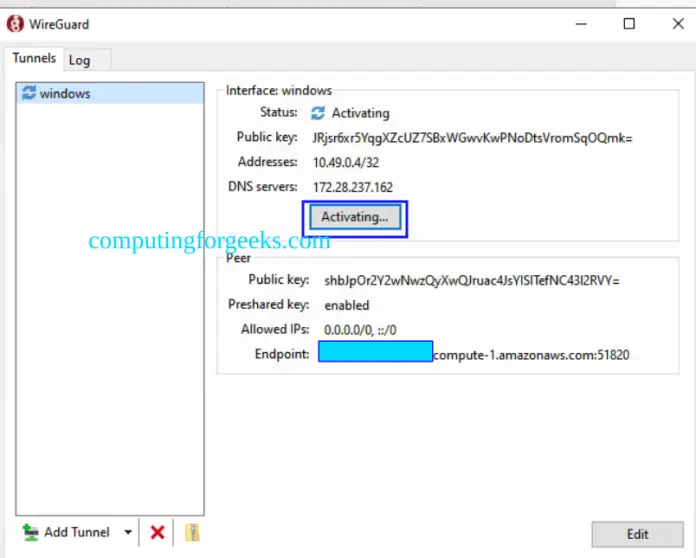Click the Add Tunnel computer icon
696x558 pixels.
click(30, 532)
